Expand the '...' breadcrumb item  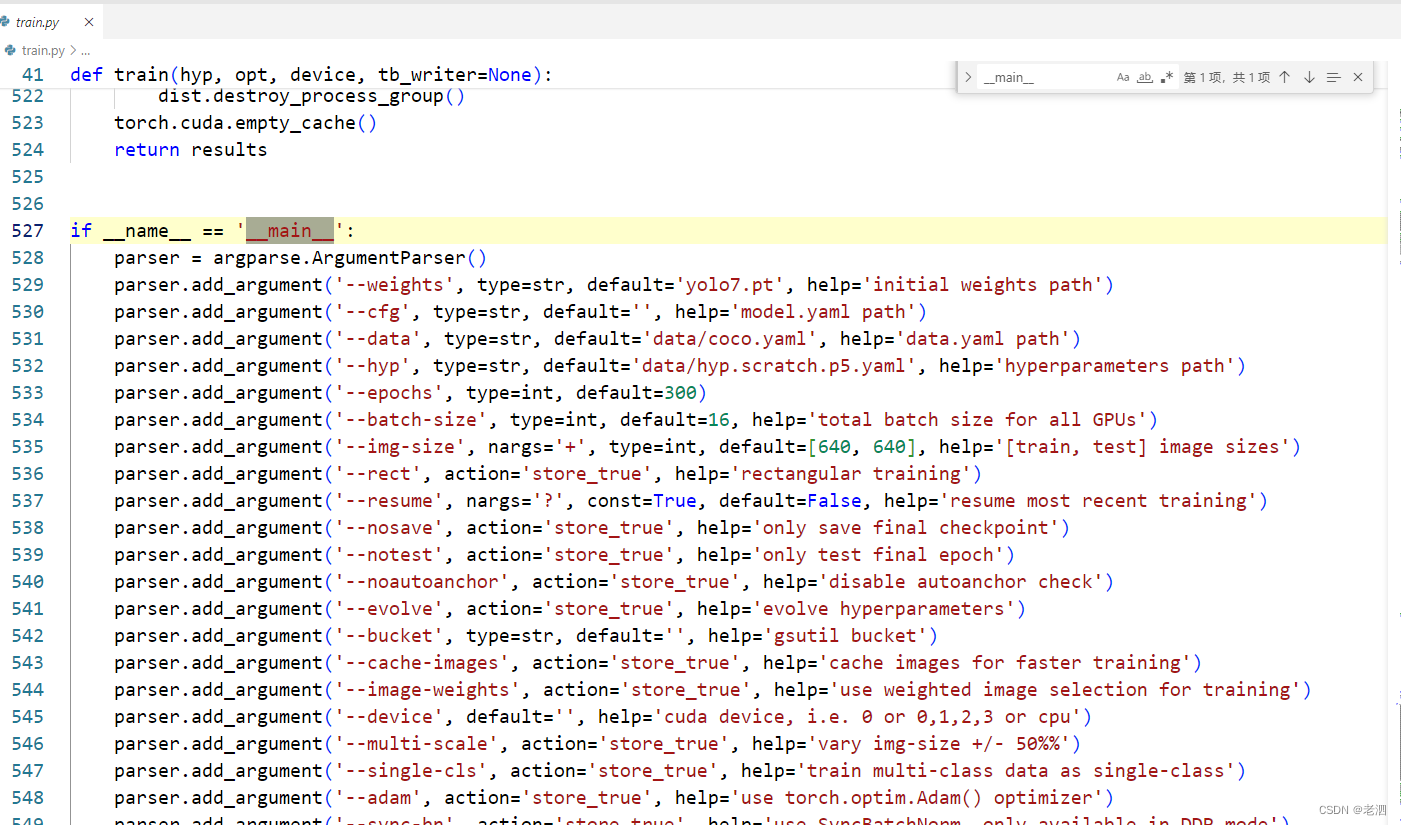[x=85, y=50]
